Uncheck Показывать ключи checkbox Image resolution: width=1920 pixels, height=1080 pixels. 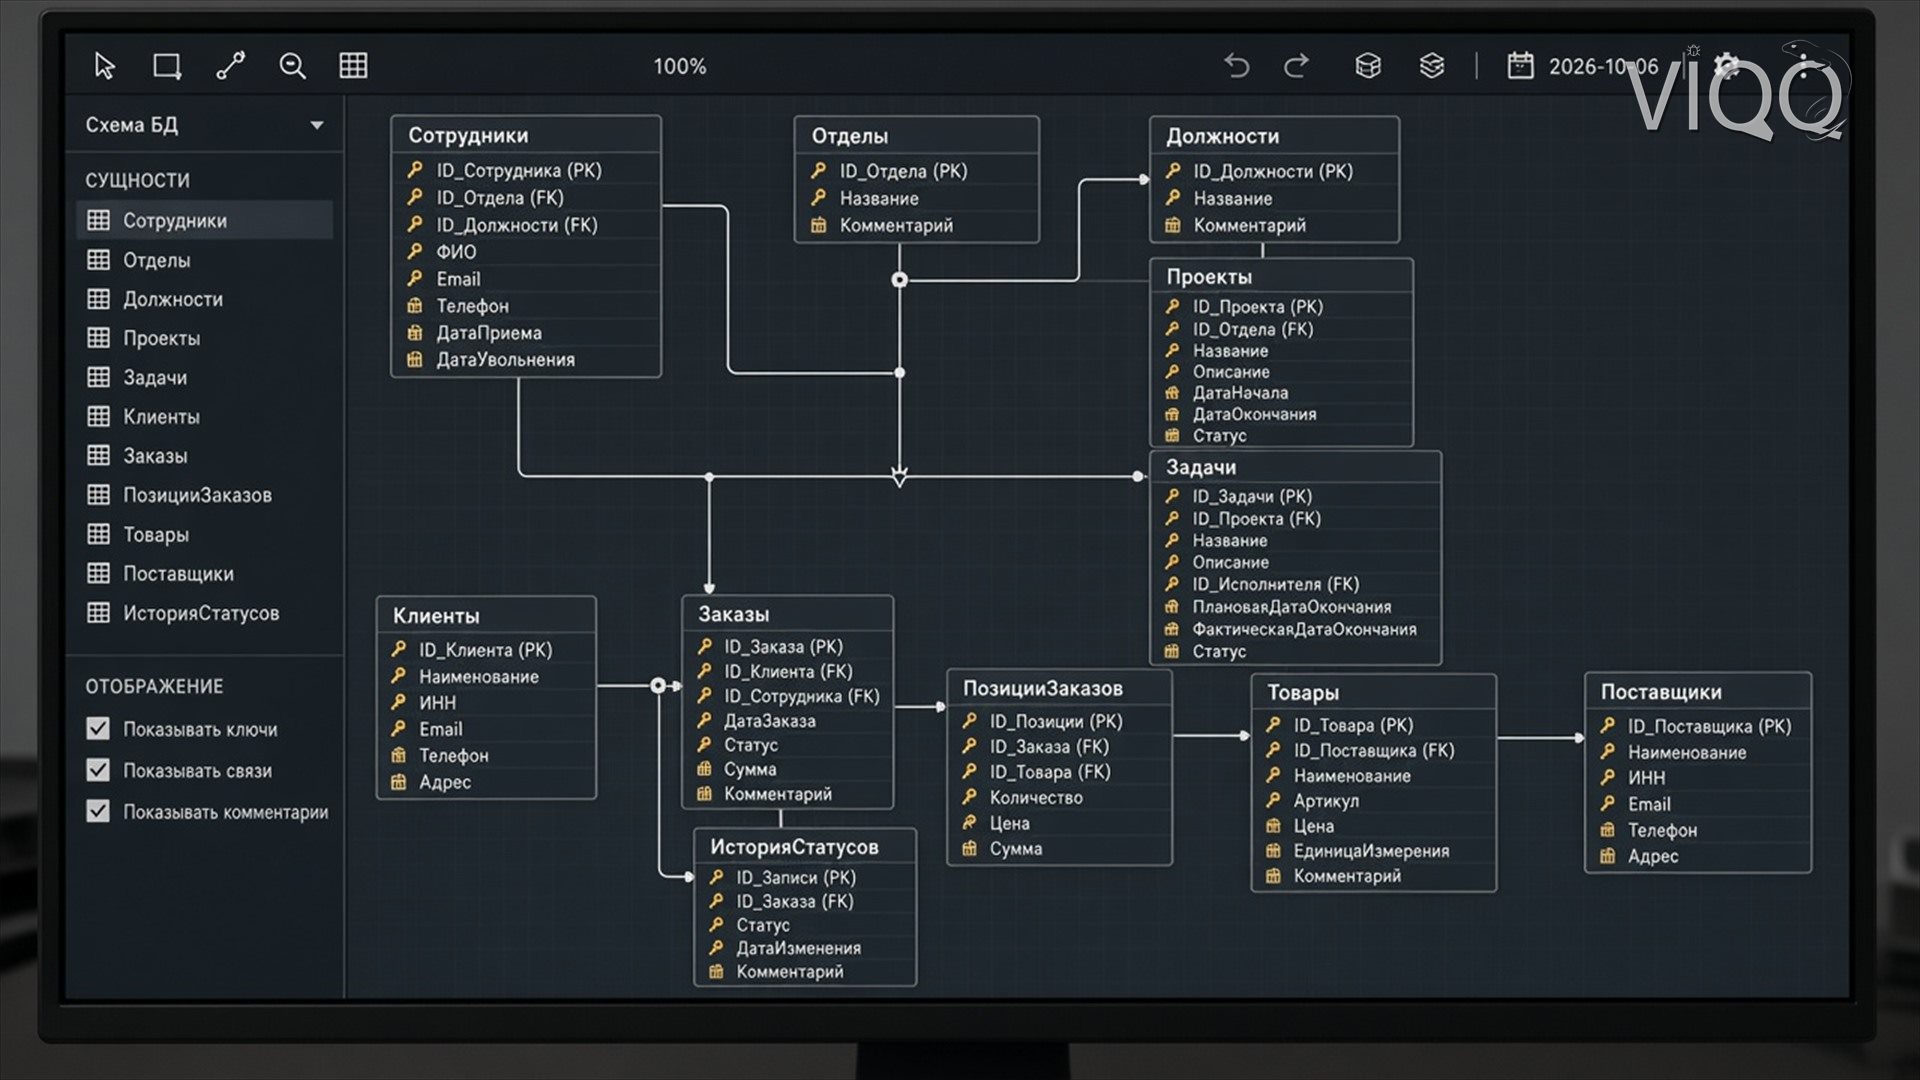98,729
